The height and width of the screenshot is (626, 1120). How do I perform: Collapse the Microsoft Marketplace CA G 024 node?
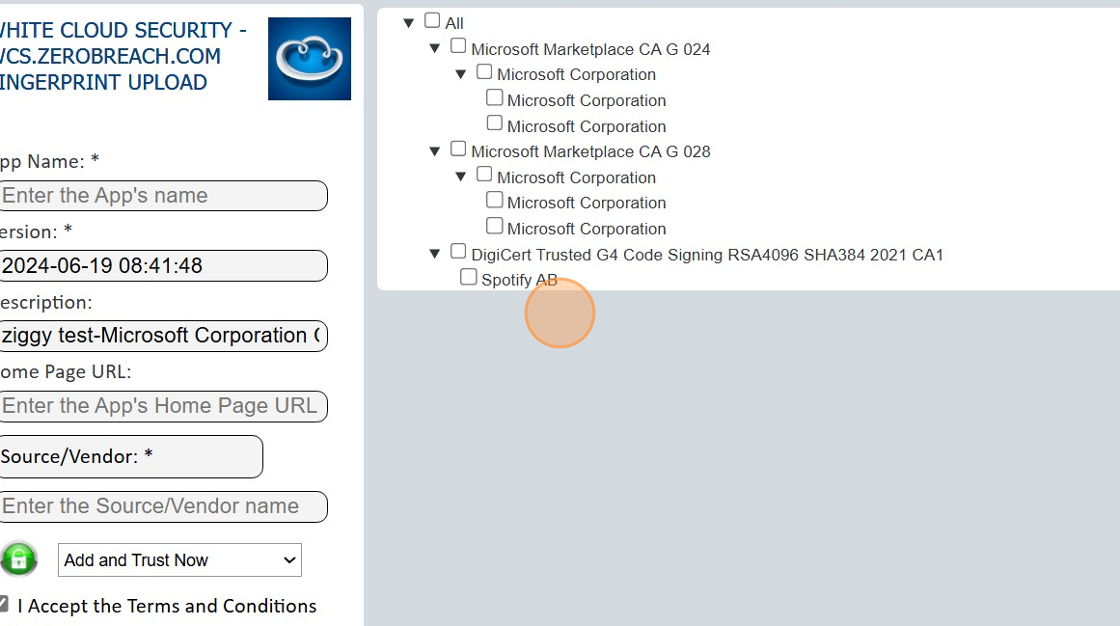point(434,48)
